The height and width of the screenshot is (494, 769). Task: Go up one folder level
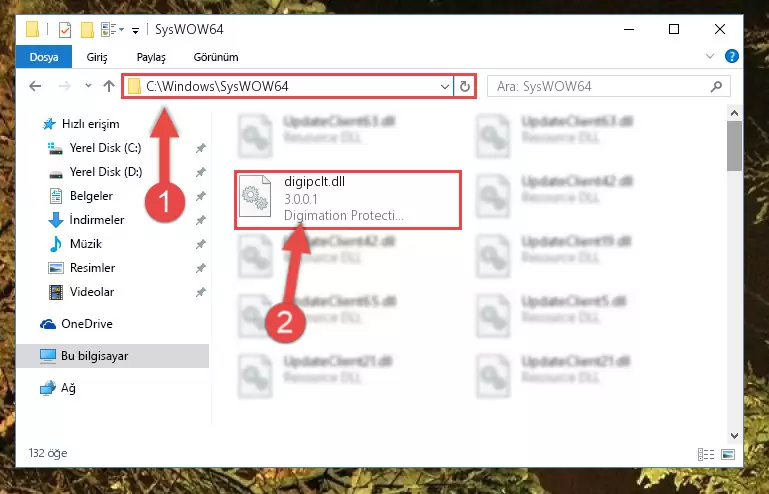[x=109, y=86]
